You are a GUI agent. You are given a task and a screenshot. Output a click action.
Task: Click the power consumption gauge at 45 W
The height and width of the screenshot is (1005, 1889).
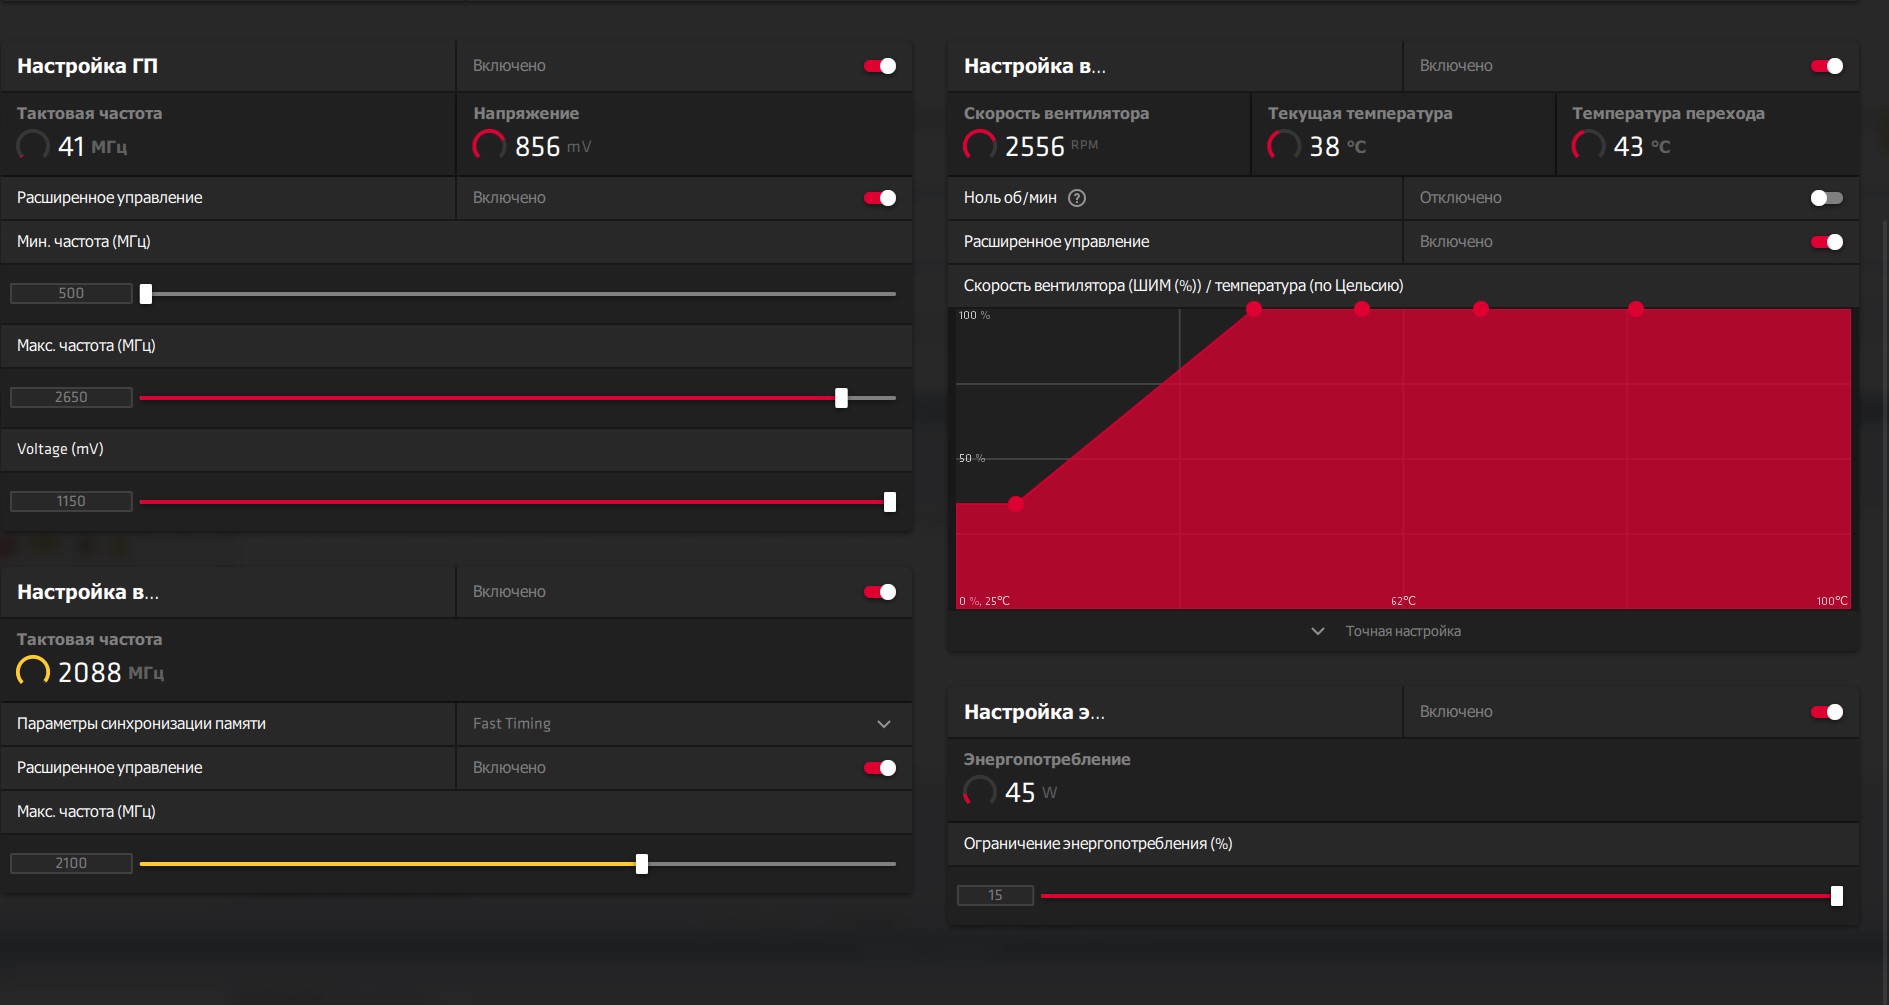click(980, 792)
